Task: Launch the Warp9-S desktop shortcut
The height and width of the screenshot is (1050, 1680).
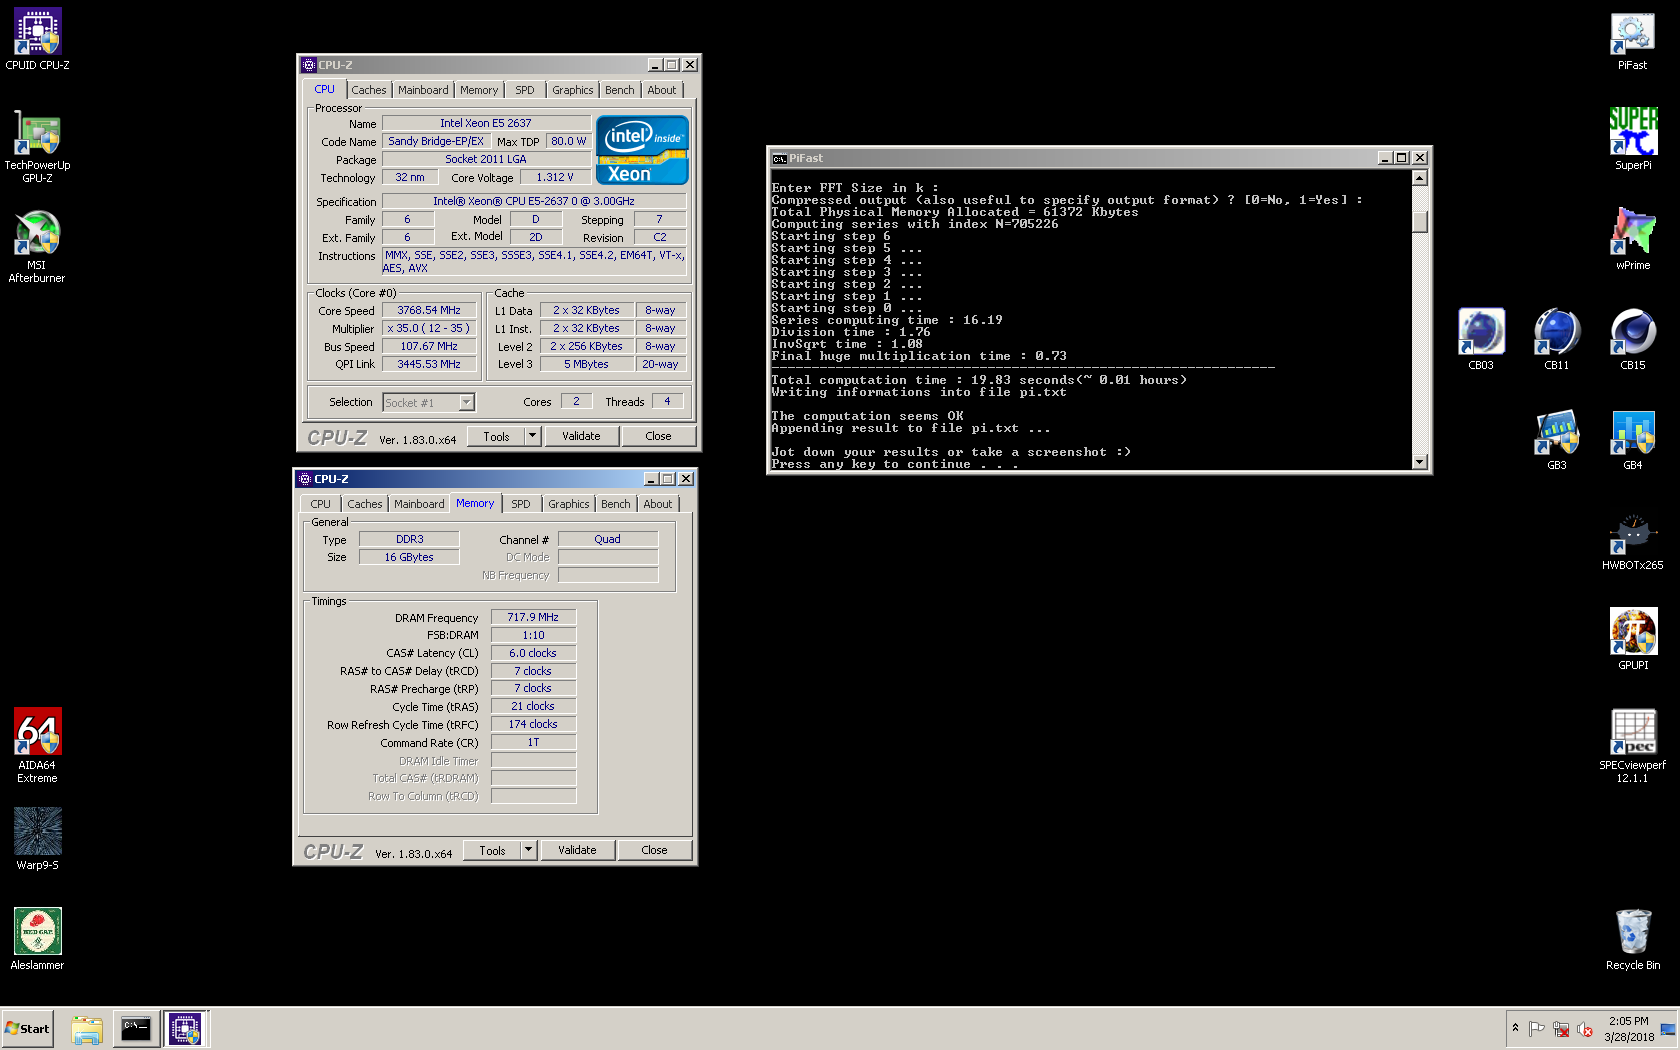Action: tap(37, 839)
